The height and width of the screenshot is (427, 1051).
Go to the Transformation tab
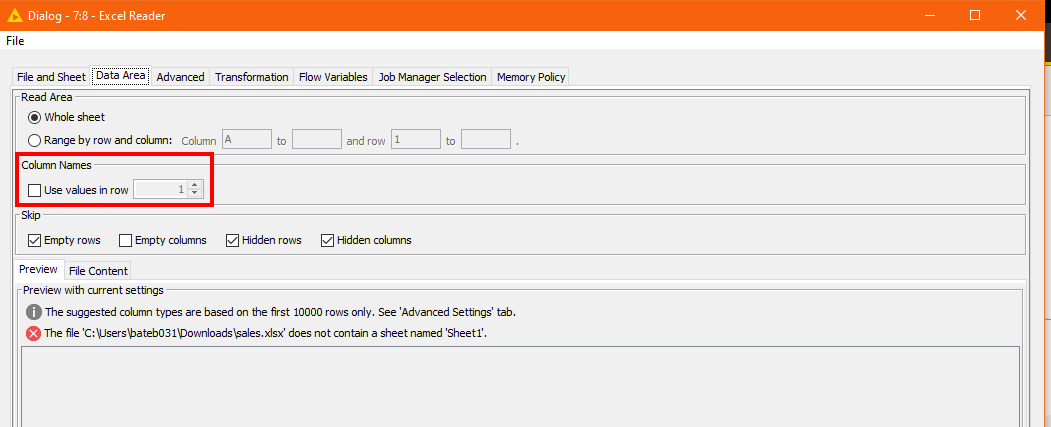251,77
